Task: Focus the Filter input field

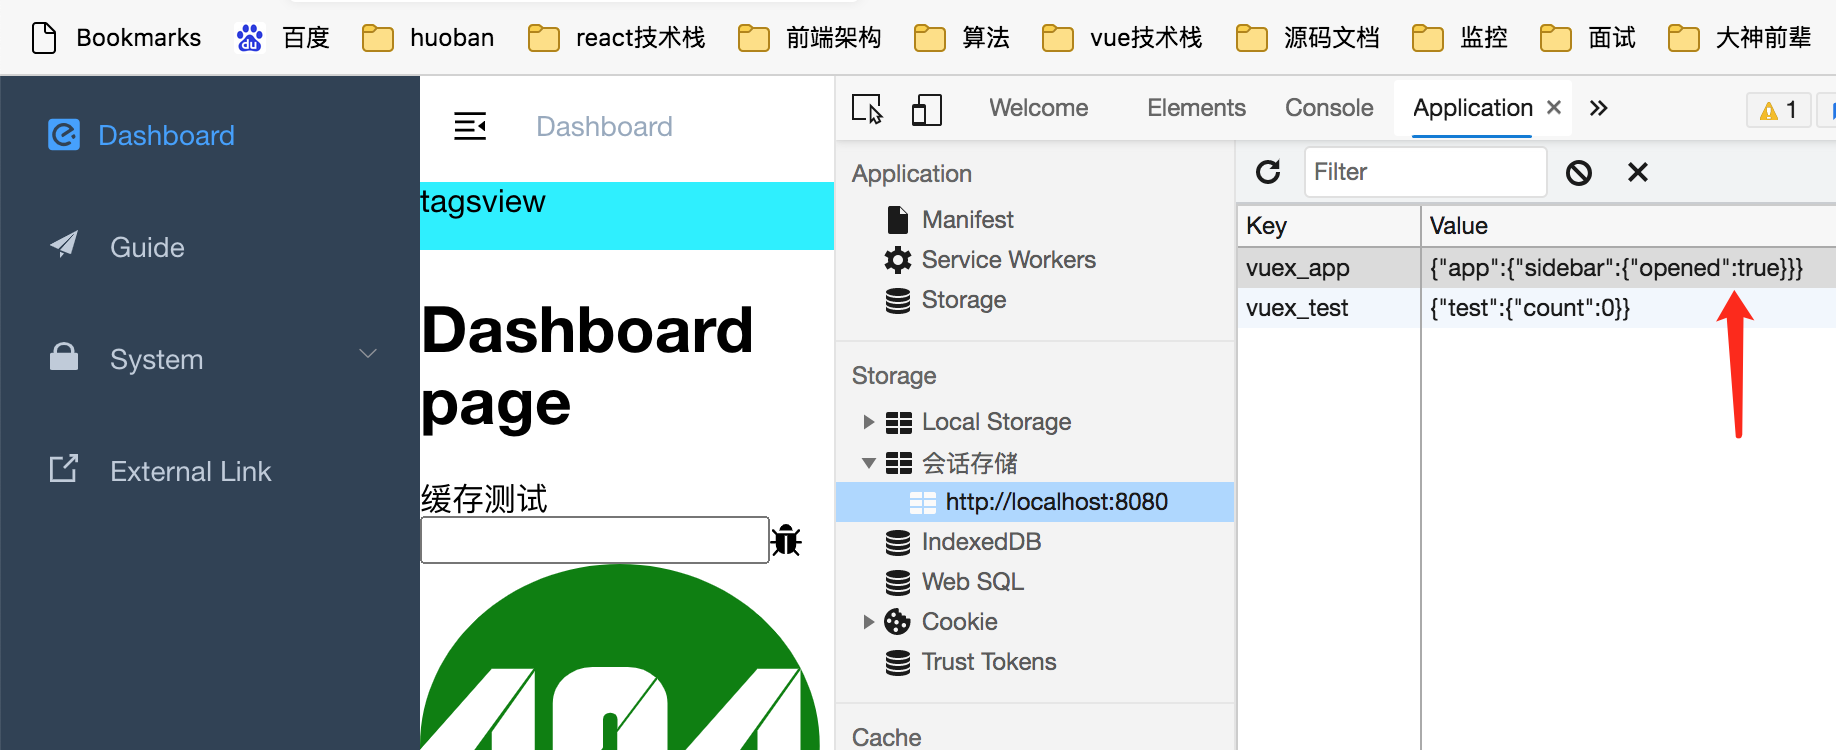Action: (x=1425, y=172)
